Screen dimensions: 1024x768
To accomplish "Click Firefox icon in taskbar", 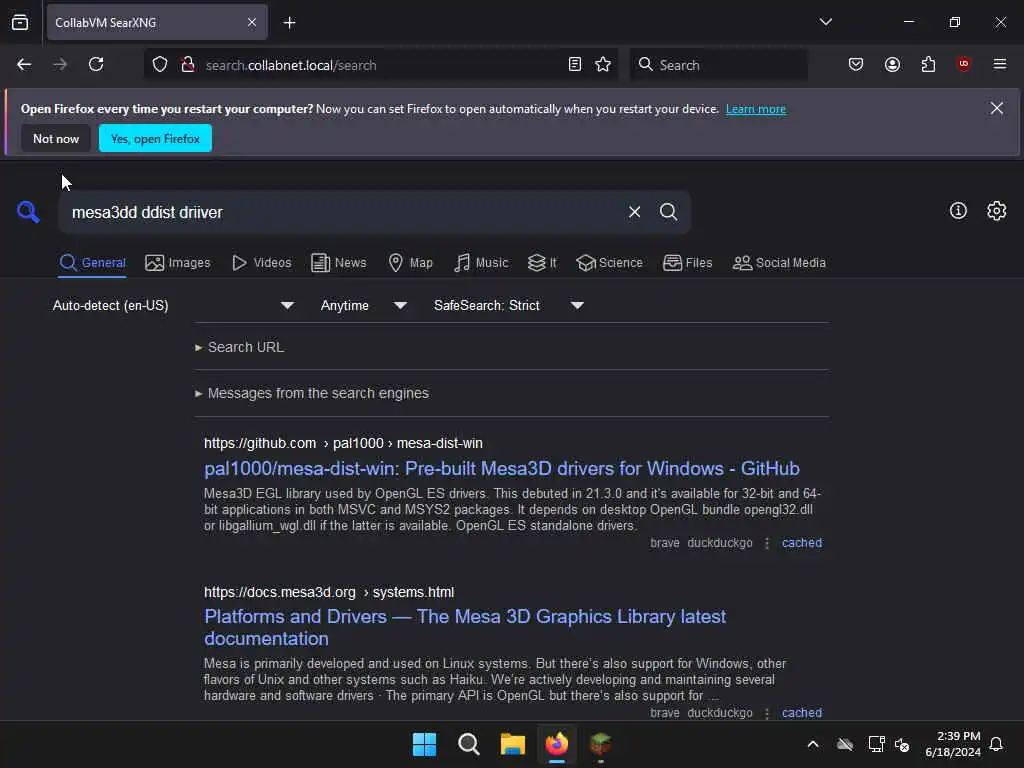I will coord(556,744).
